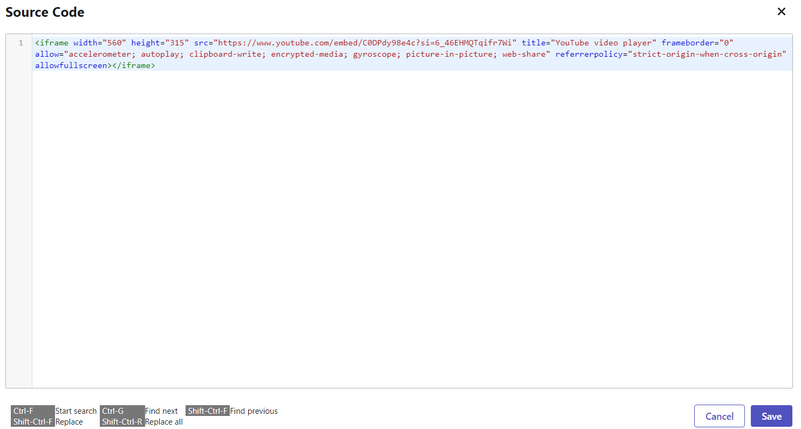Image resolution: width=801 pixels, height=429 pixels.
Task: Click the 'Find previous' hint text
Action: pos(254,411)
